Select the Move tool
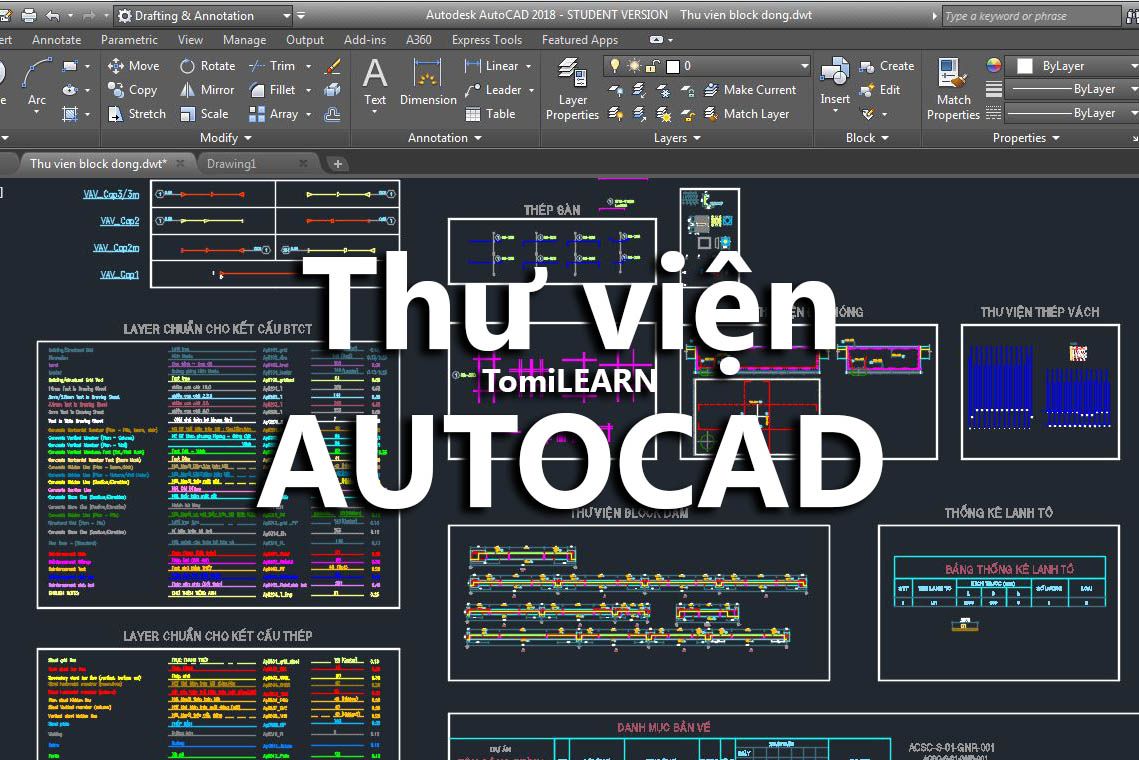This screenshot has width=1139, height=760. click(133, 66)
